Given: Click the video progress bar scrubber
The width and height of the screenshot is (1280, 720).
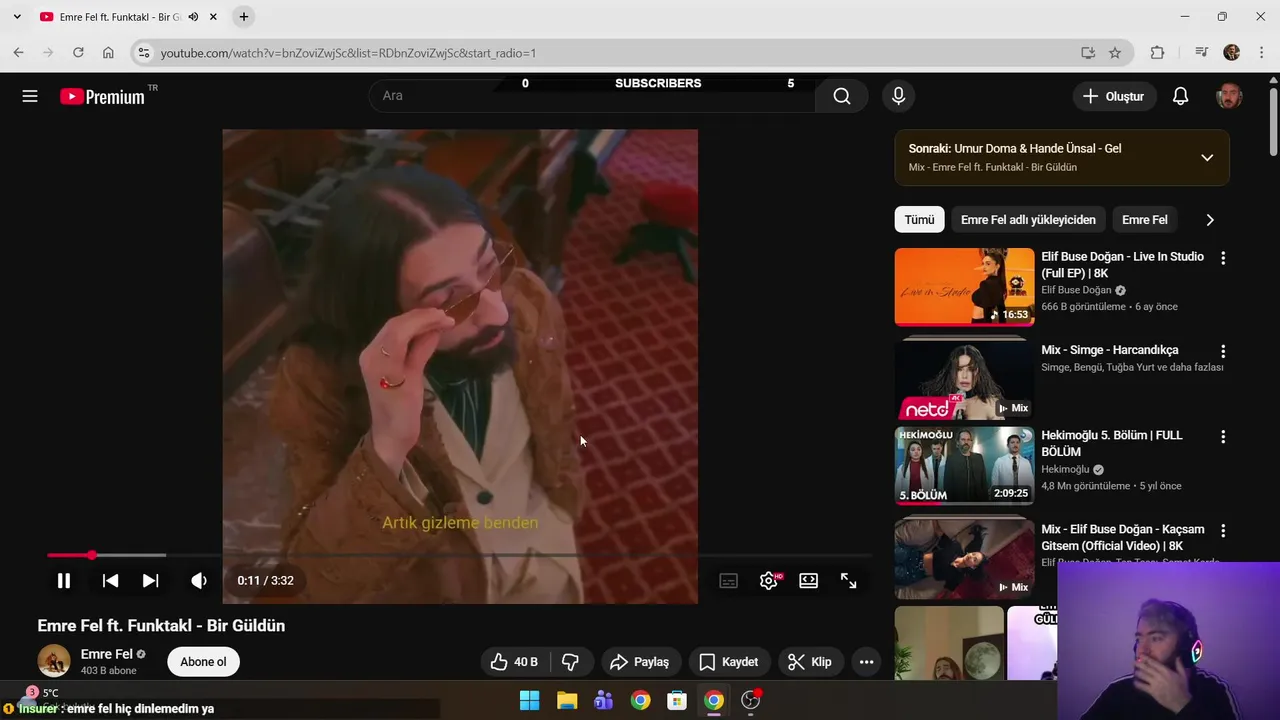Looking at the screenshot, I should pyautogui.click(x=92, y=555).
